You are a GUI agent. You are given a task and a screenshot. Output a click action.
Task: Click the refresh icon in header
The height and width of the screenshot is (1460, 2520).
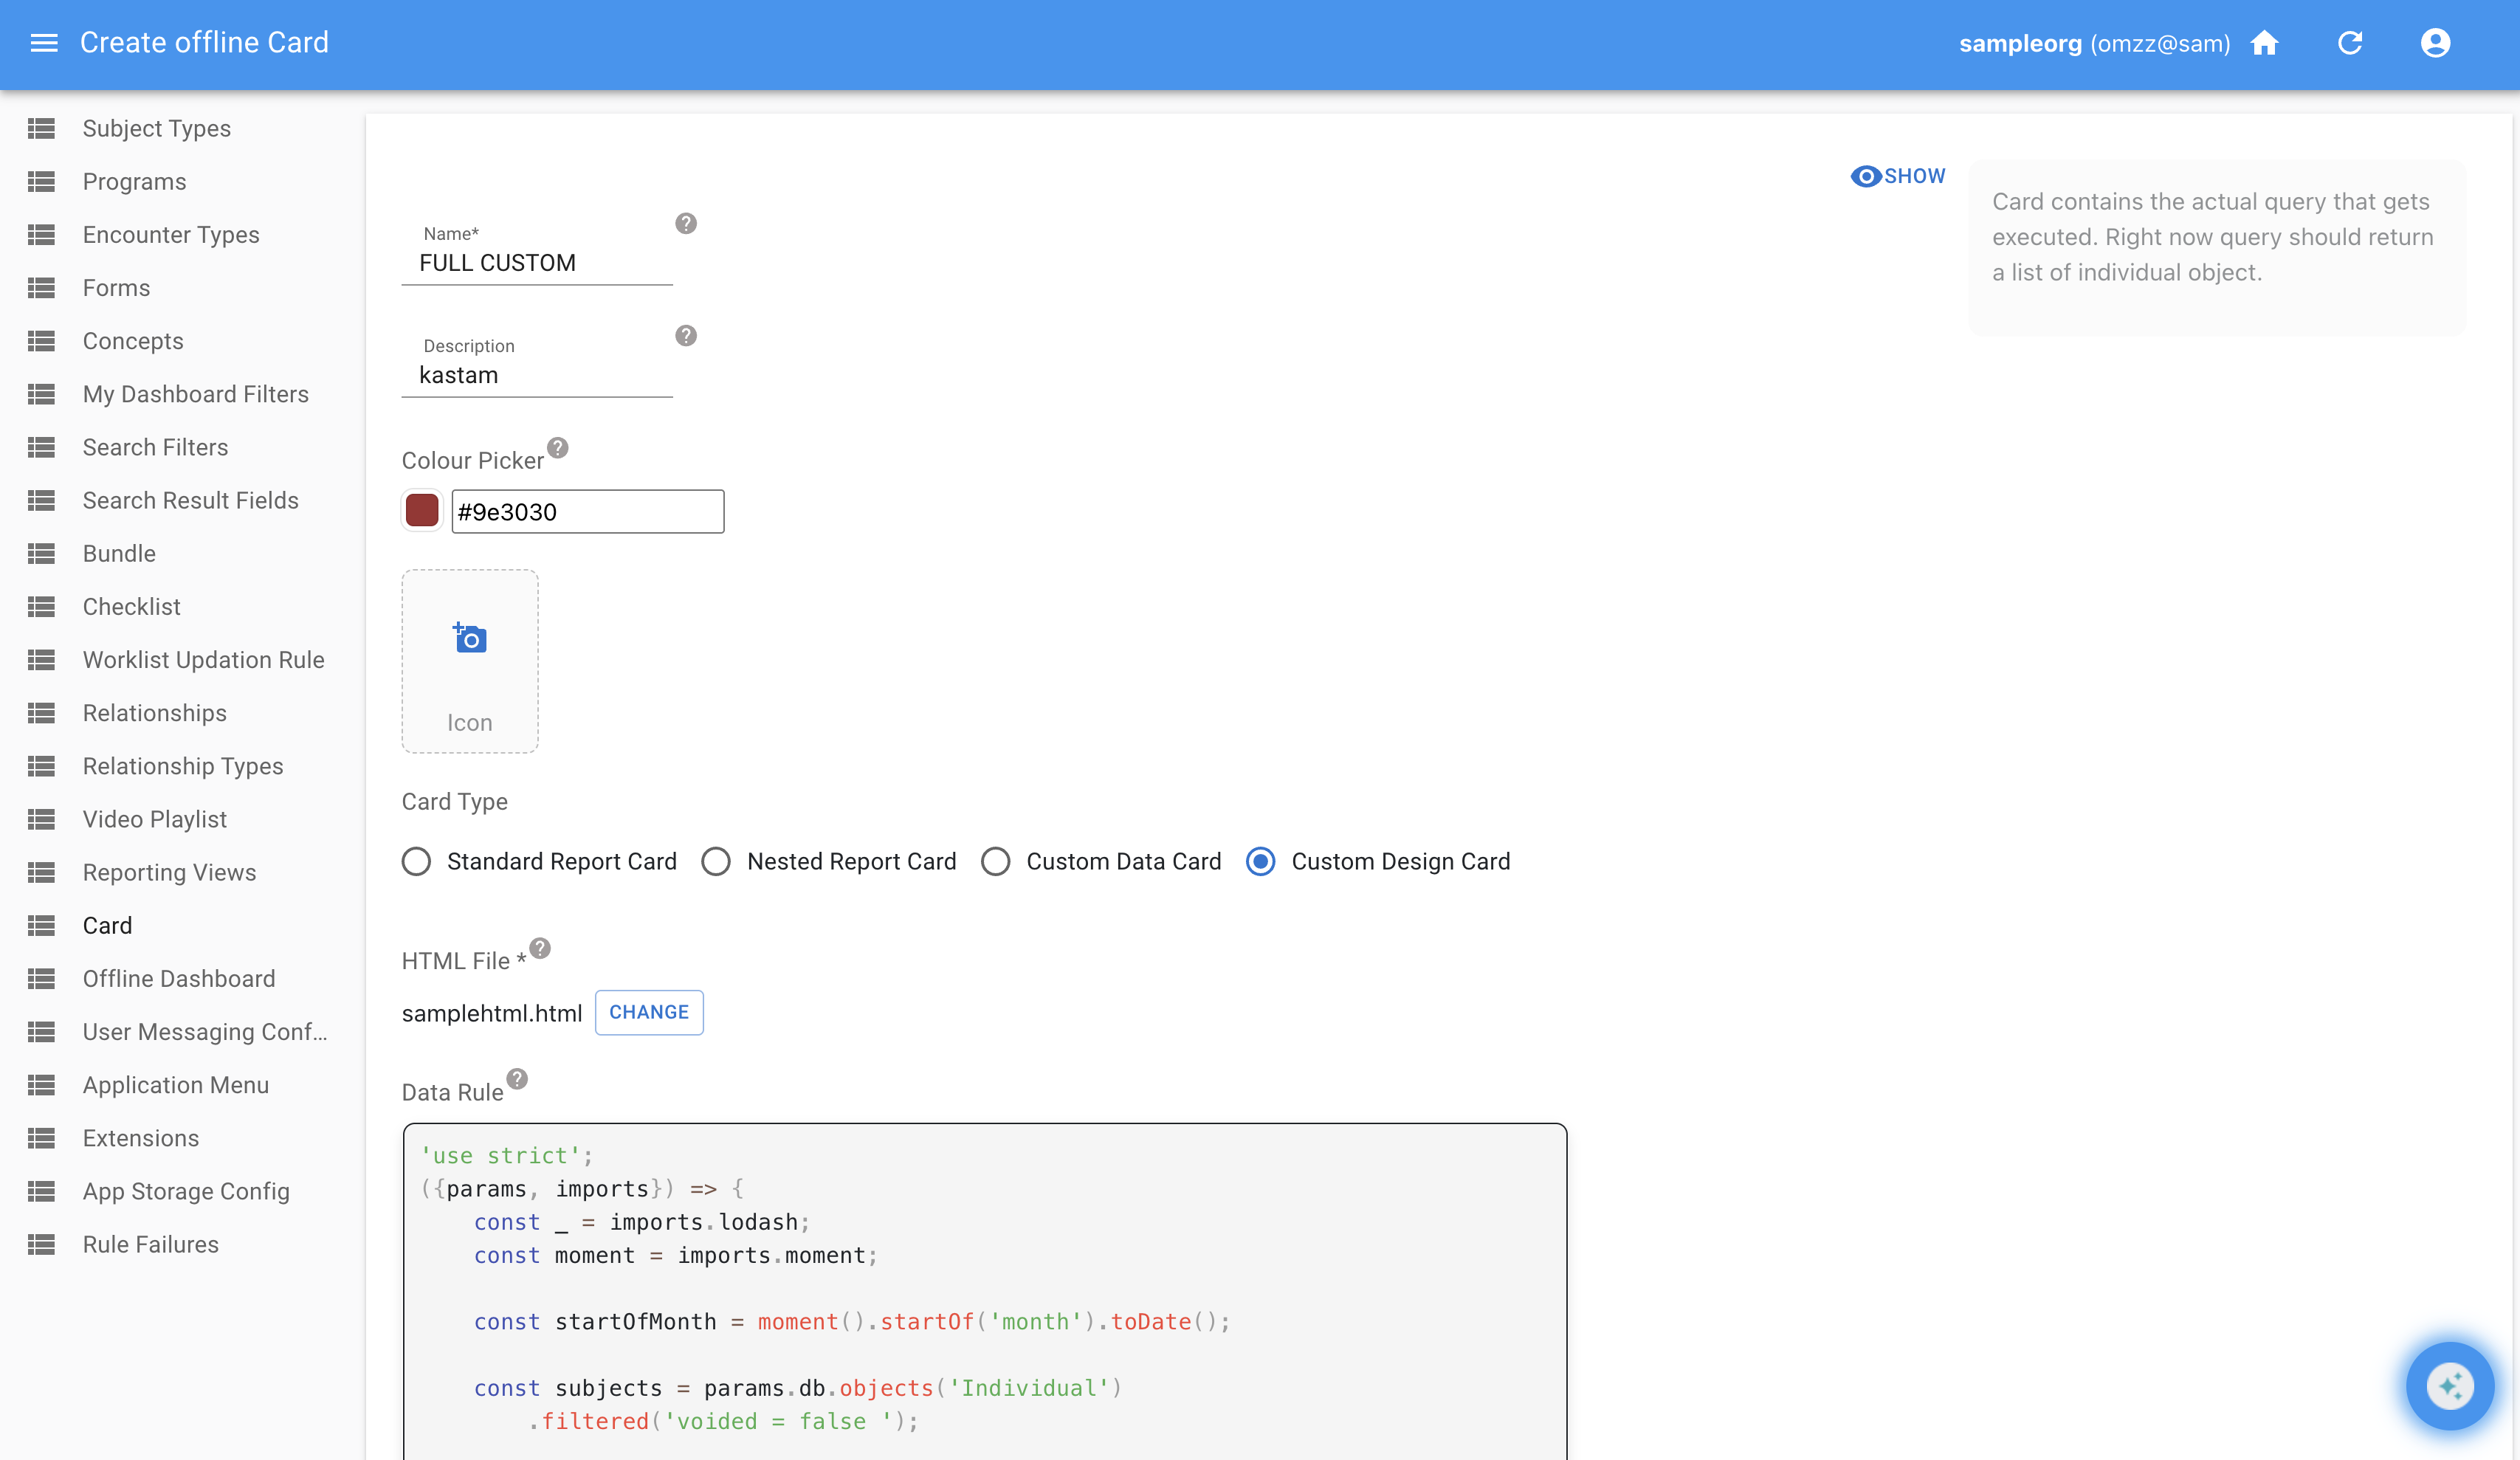point(2350,43)
